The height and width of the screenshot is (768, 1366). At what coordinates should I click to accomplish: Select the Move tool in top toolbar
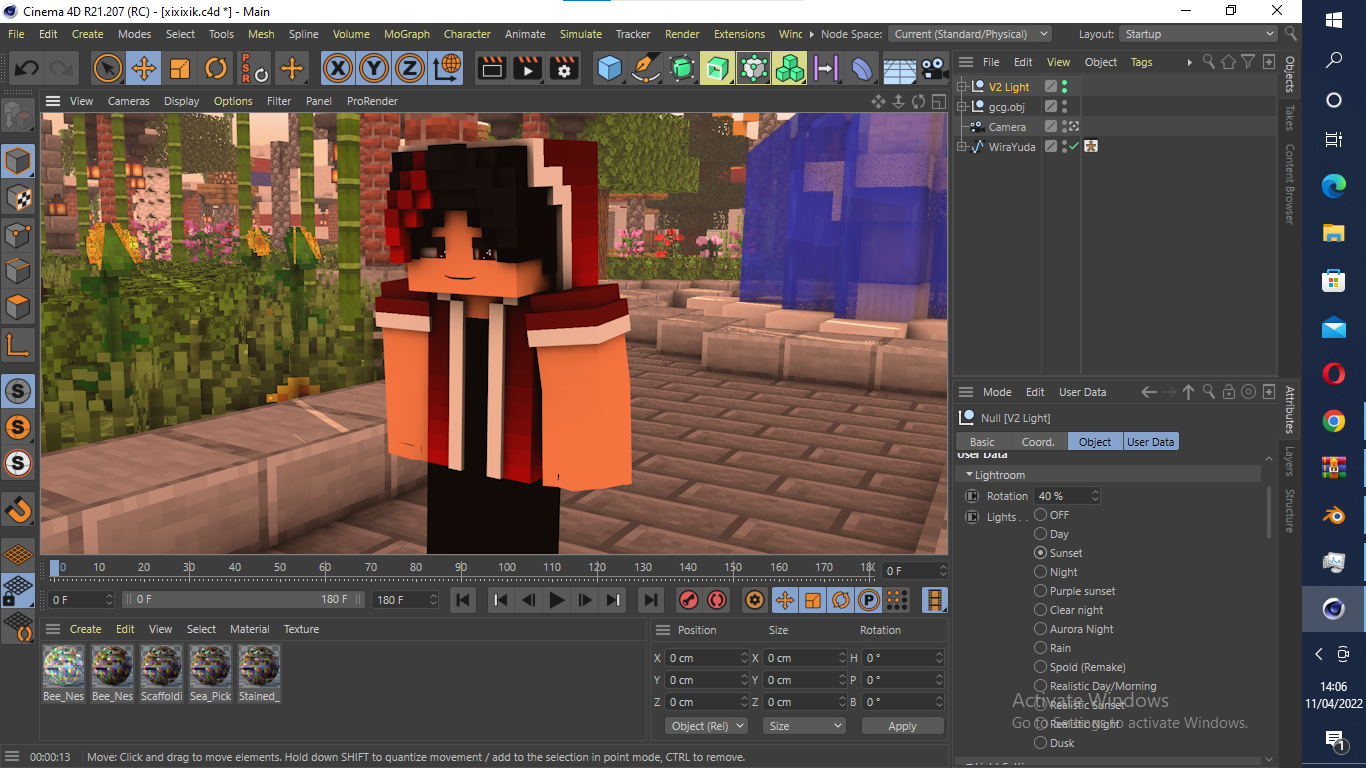144,68
